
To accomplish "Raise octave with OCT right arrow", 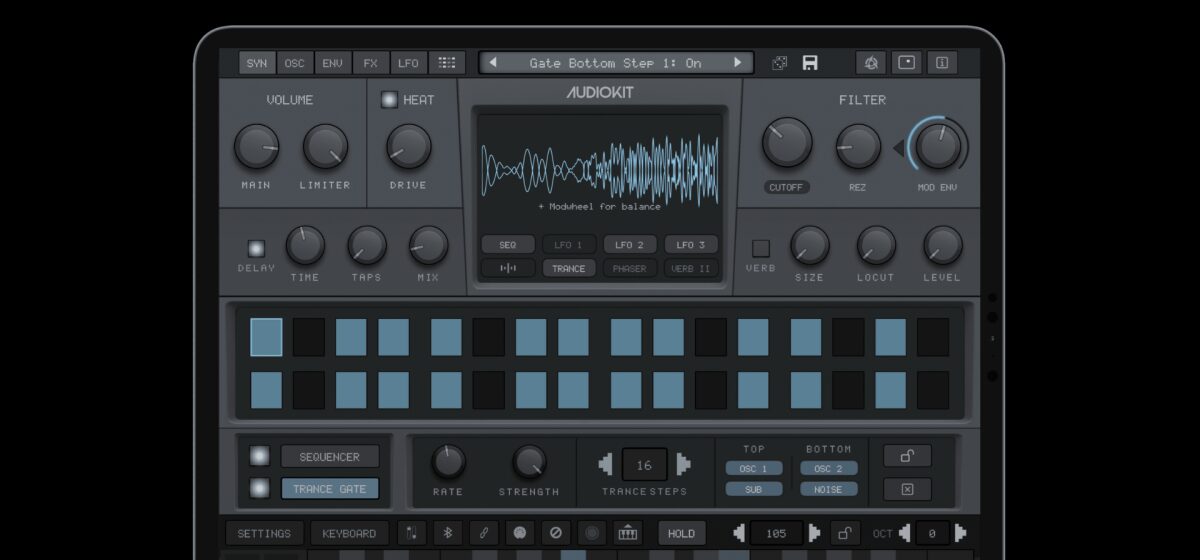I will pyautogui.click(x=961, y=533).
